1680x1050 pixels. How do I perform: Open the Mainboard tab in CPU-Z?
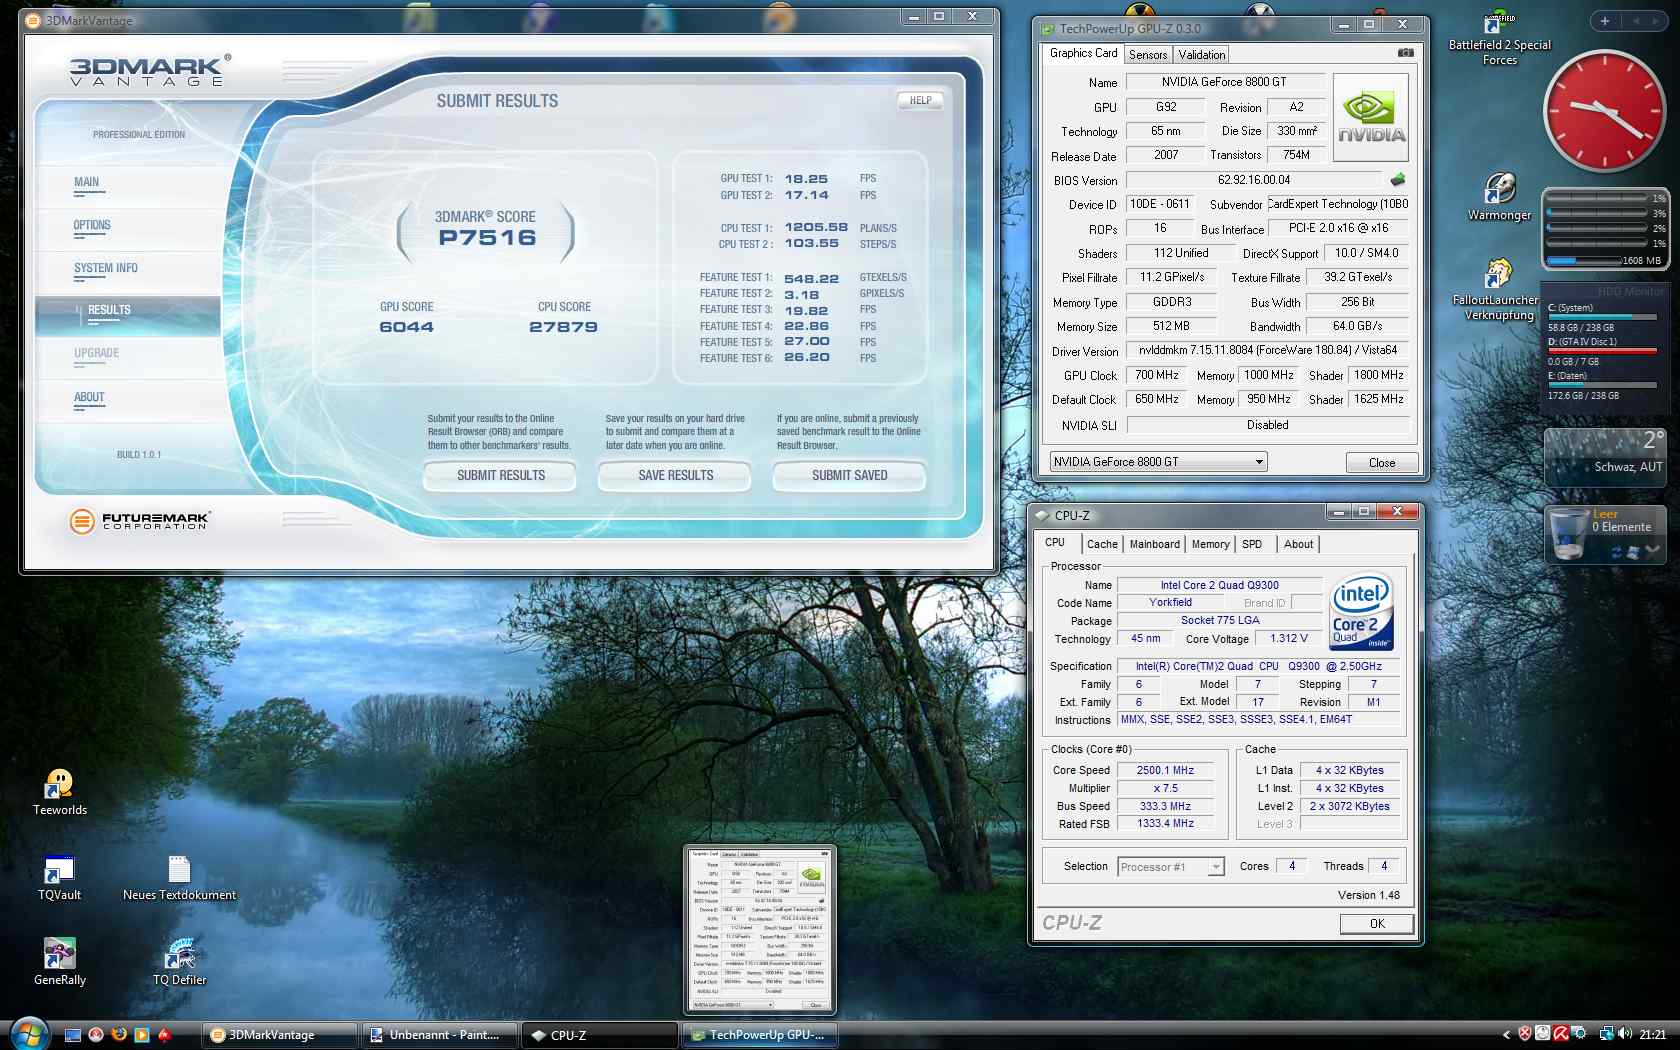click(1154, 544)
